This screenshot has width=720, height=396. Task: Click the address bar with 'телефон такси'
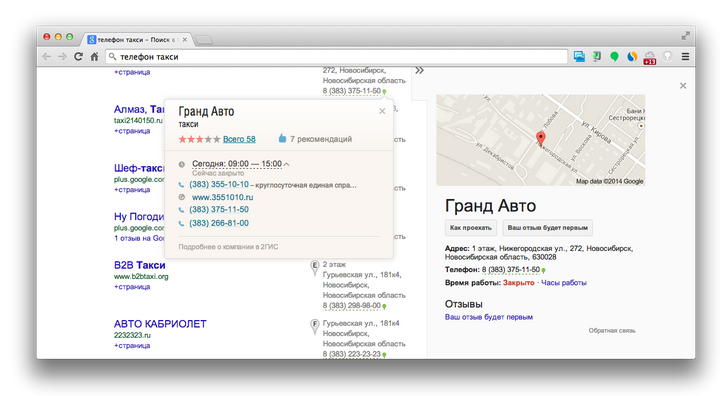[337, 57]
